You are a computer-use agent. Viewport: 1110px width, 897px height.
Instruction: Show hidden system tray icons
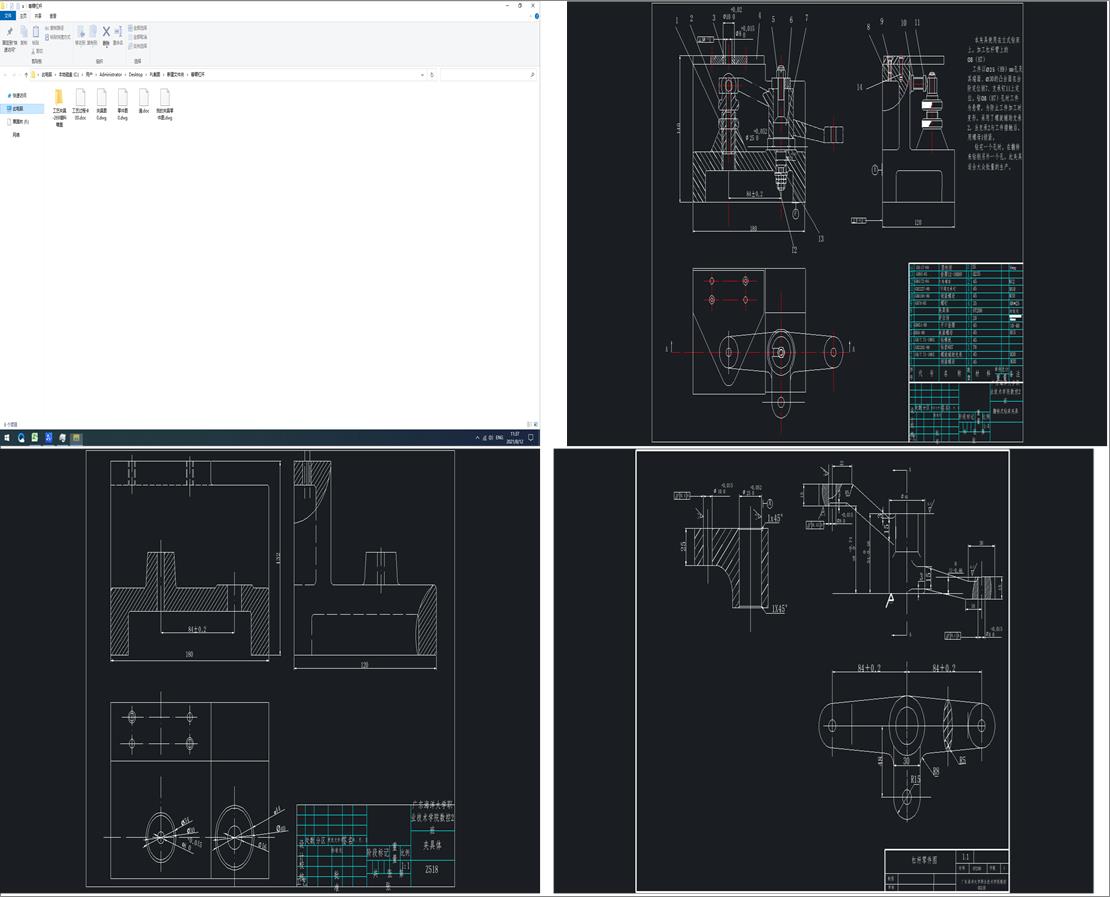coord(477,438)
